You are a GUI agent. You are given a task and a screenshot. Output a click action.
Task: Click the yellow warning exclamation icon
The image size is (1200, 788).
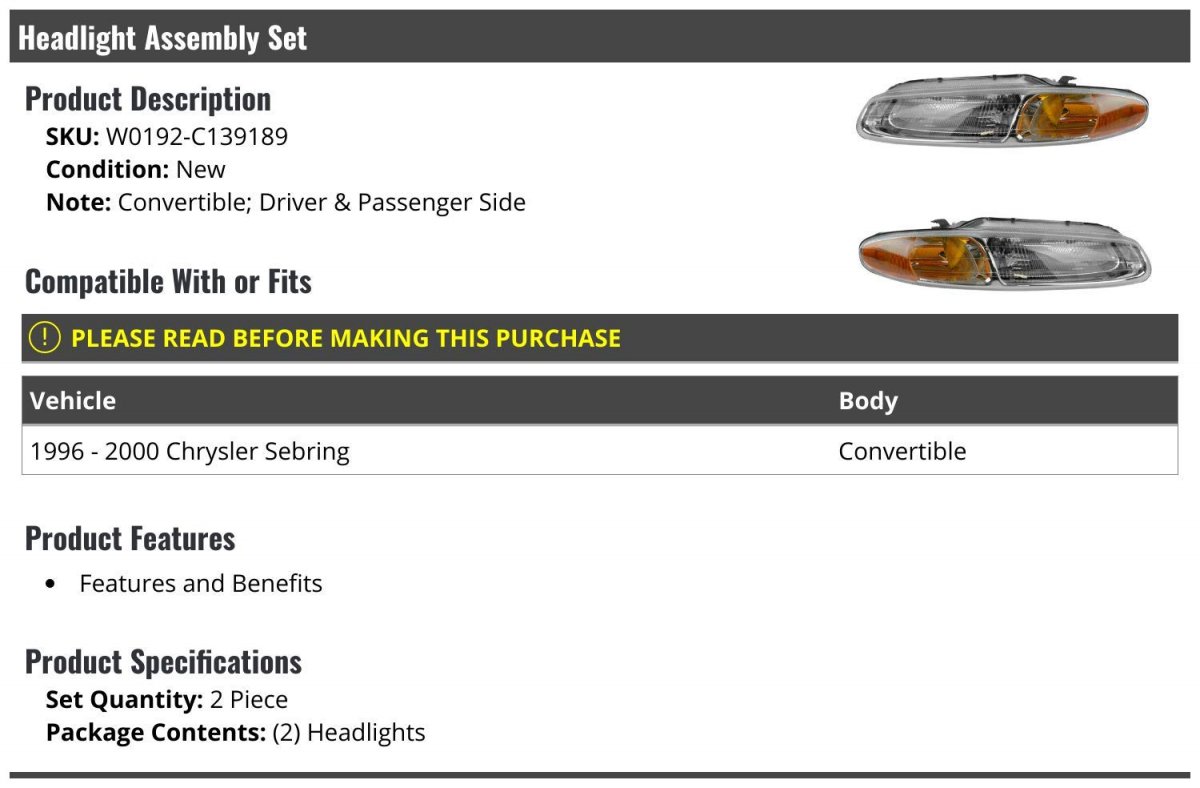pos(45,338)
